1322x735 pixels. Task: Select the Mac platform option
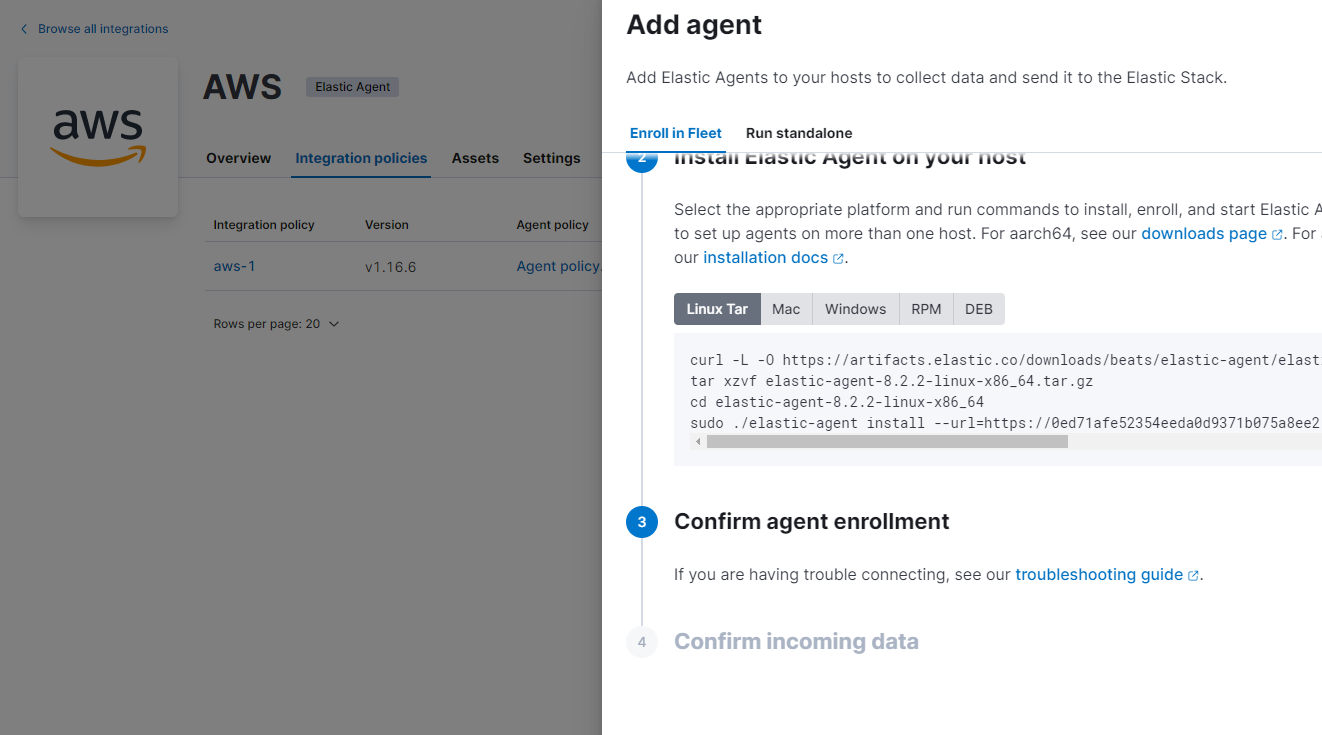pos(786,309)
